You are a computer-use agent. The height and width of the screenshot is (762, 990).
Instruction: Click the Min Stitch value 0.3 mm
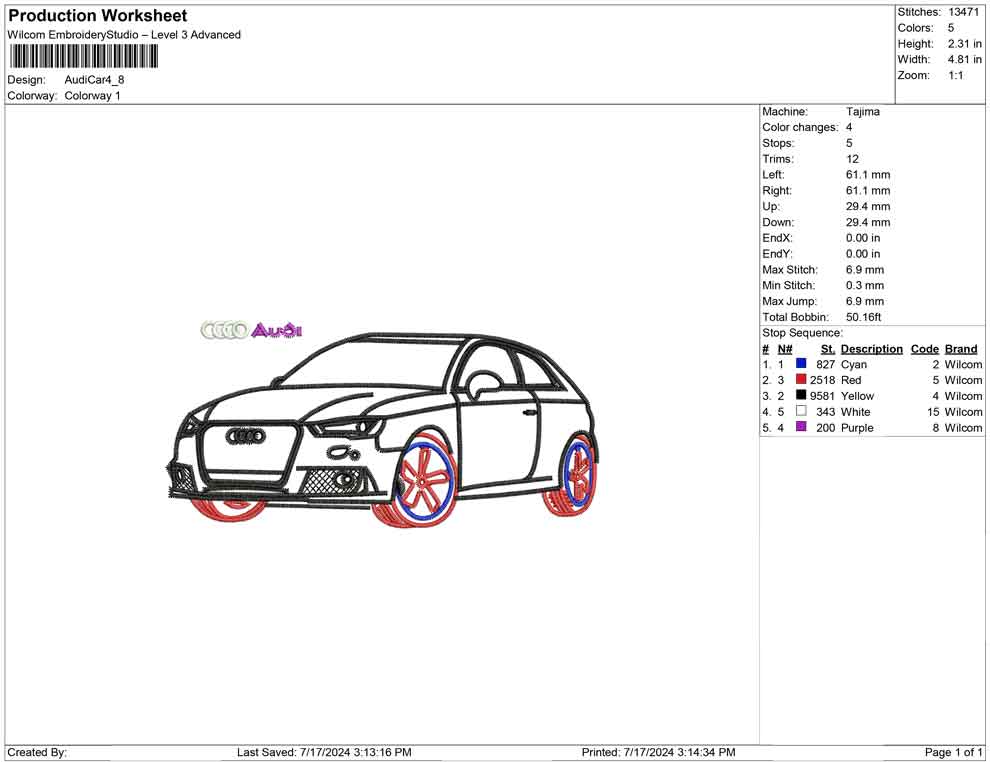(x=865, y=285)
